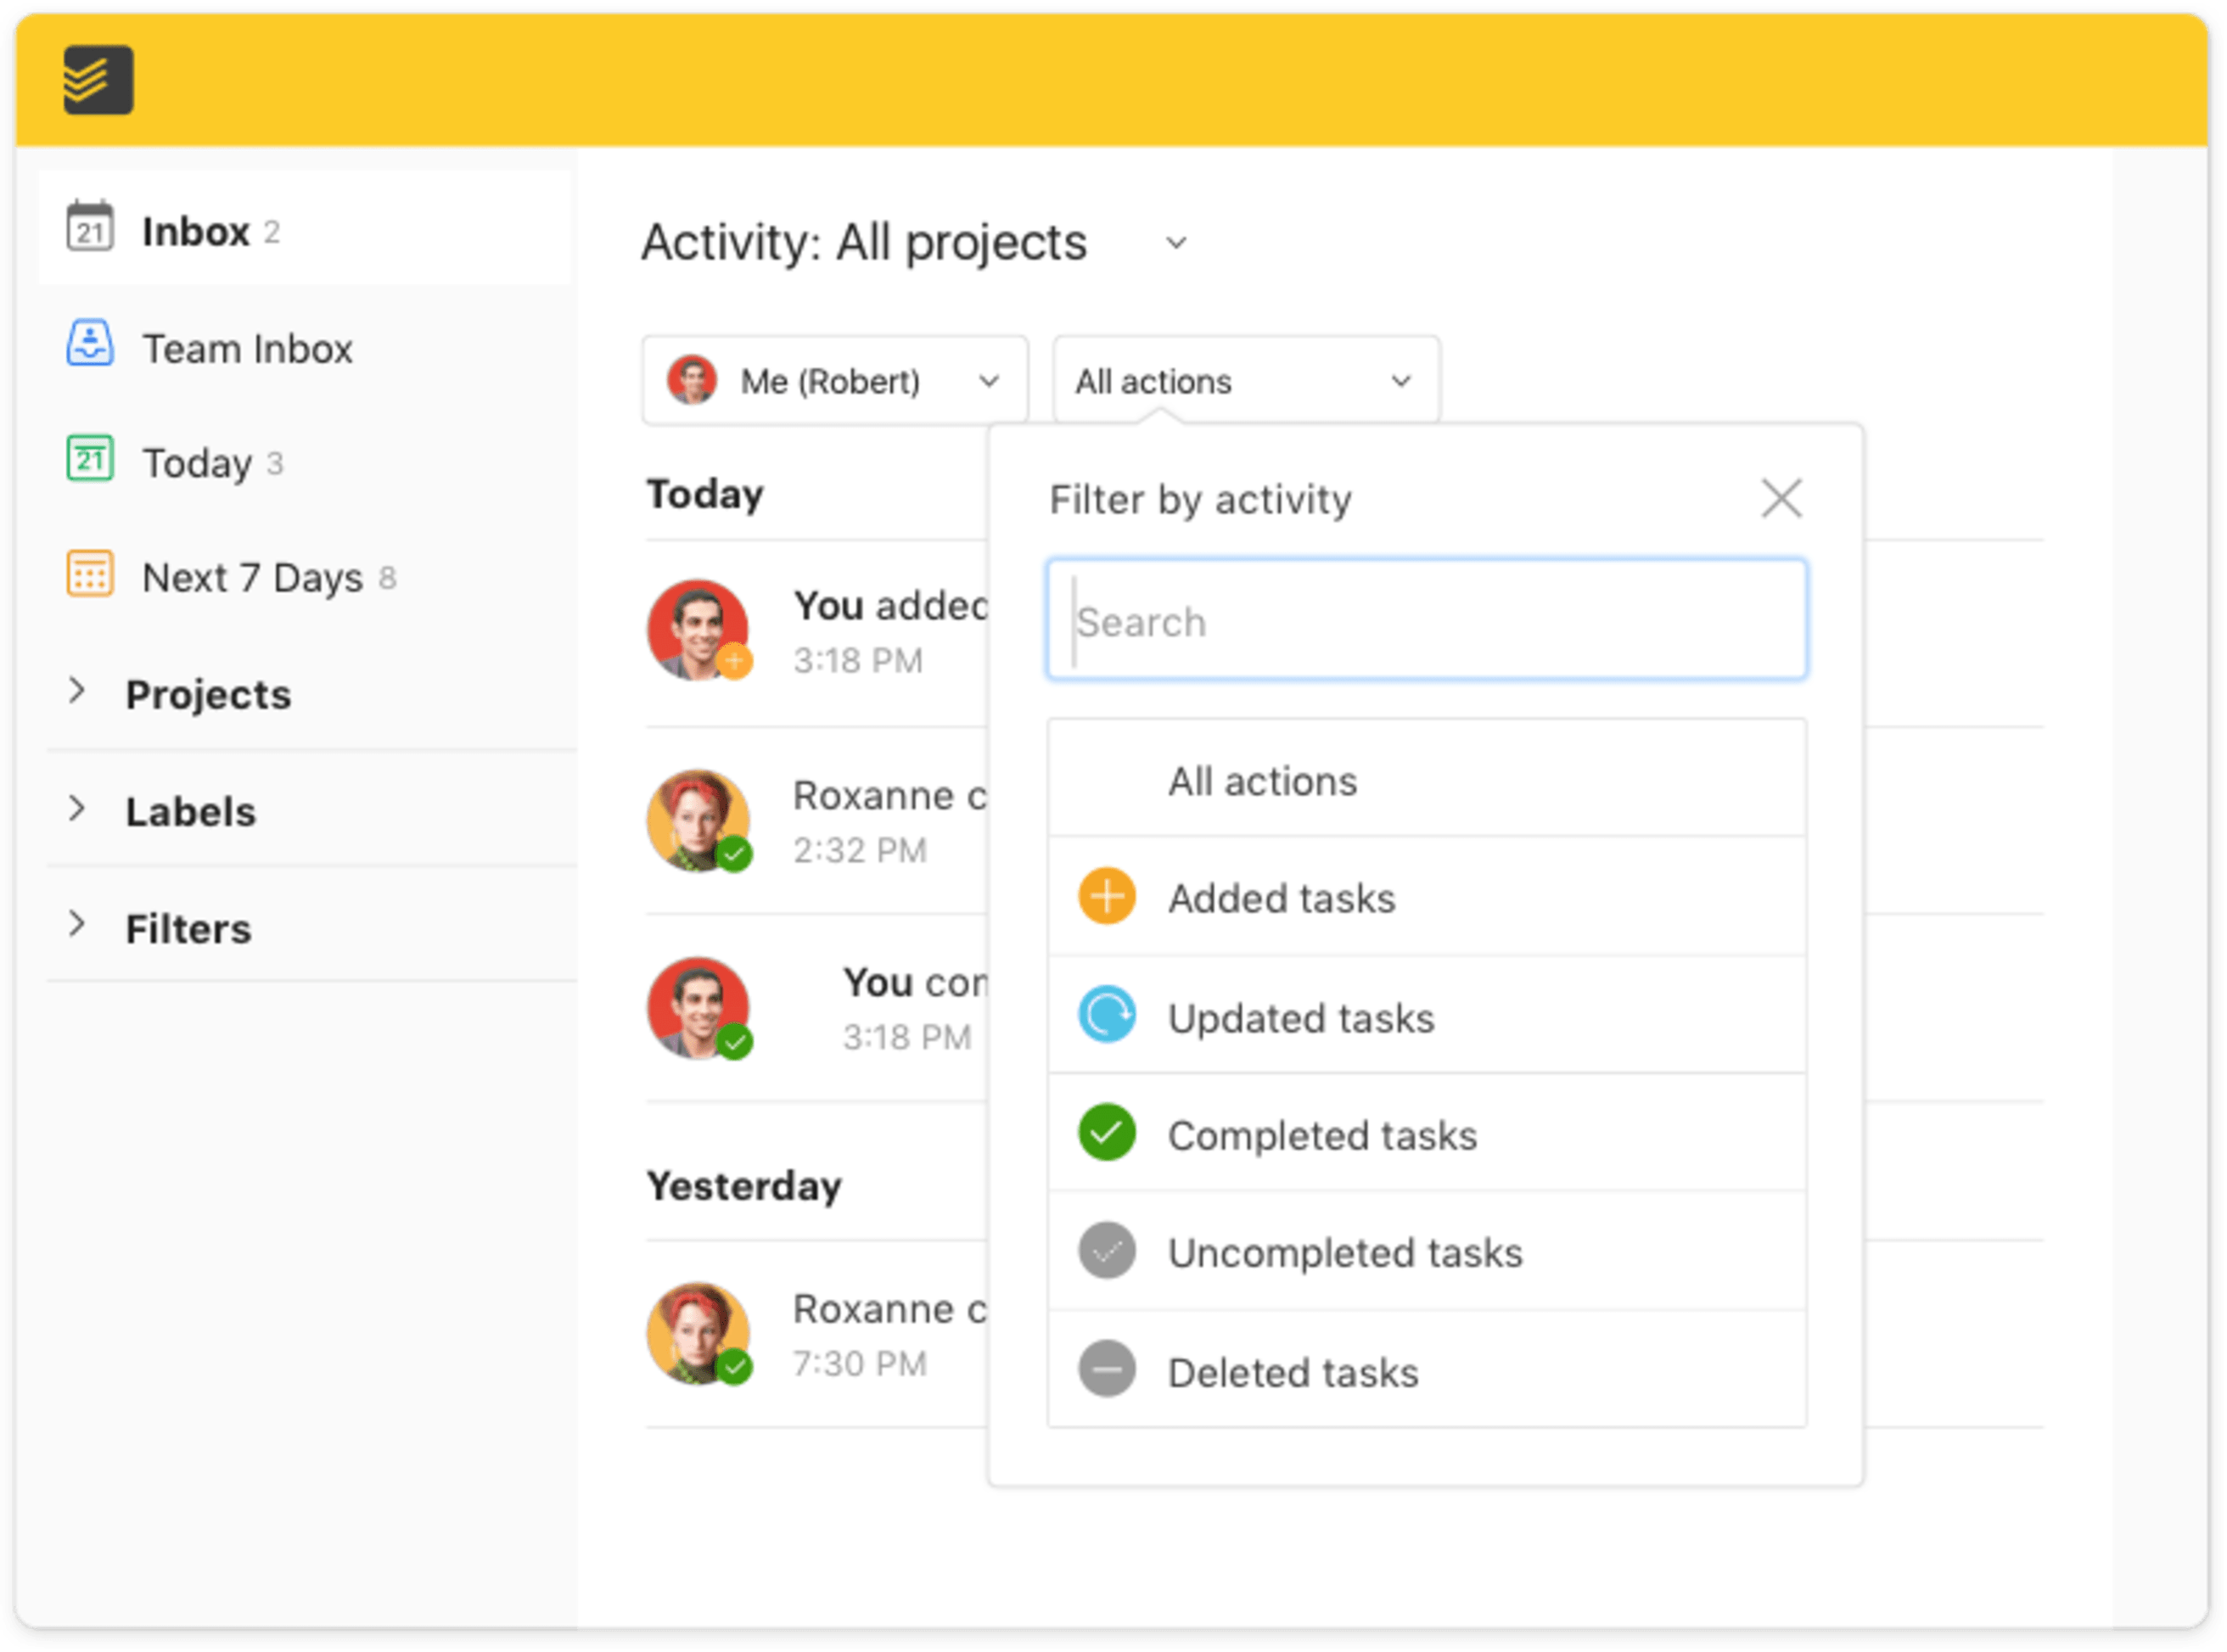Select All actions in the filter list
Viewport: 2227px width, 1652px height.
(1427, 779)
